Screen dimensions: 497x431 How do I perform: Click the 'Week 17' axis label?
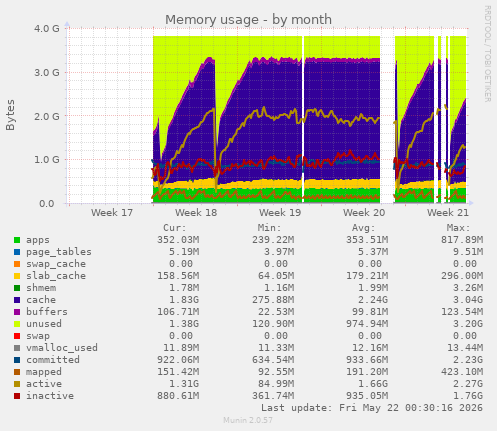point(112,213)
